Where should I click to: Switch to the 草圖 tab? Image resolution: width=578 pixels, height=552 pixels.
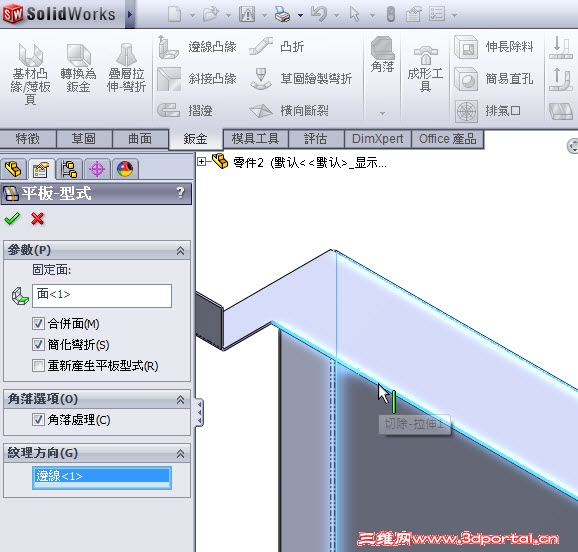tap(84, 139)
